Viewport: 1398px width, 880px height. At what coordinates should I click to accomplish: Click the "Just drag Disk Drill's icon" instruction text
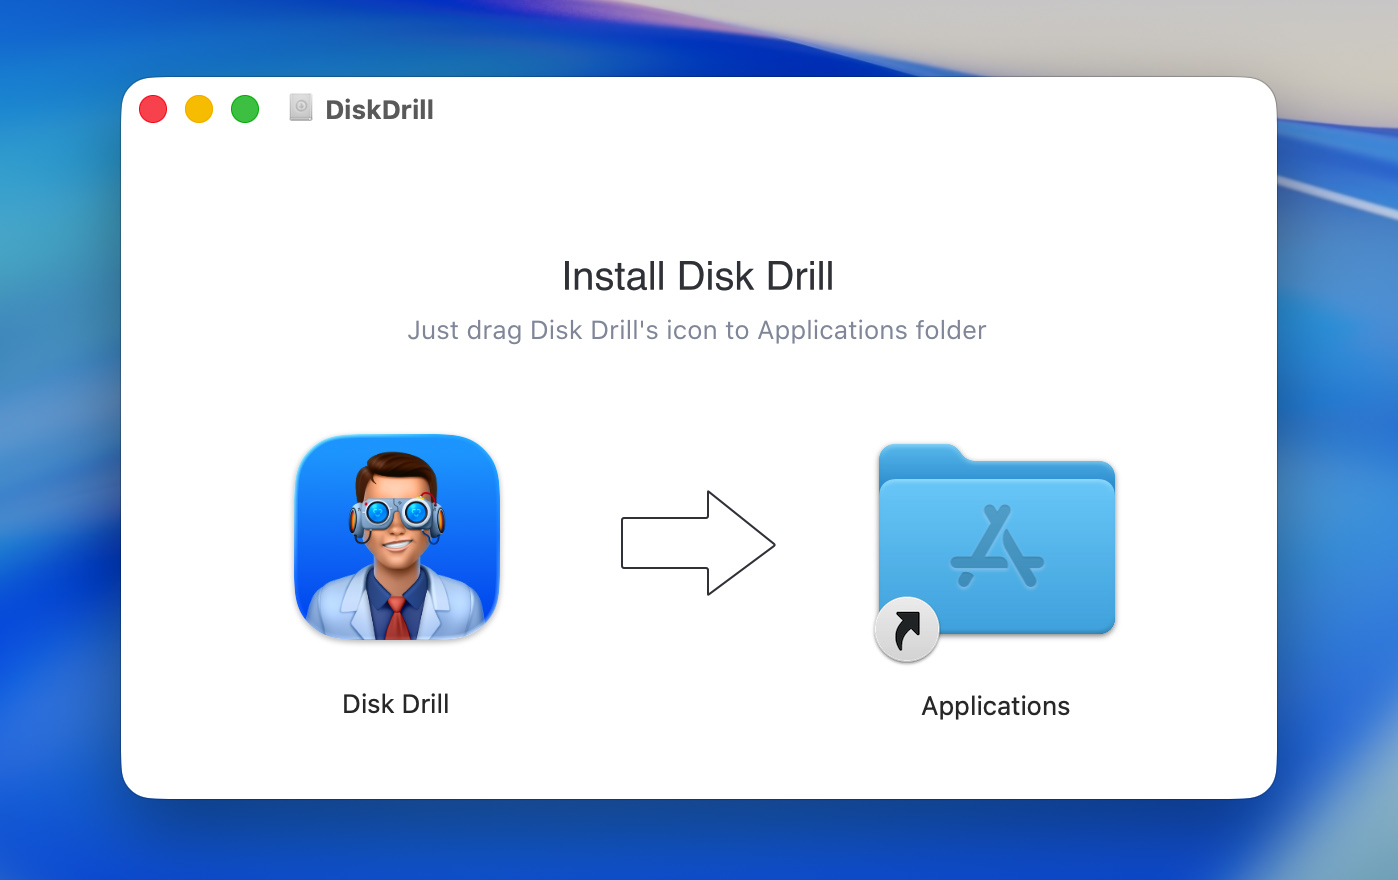(x=697, y=330)
